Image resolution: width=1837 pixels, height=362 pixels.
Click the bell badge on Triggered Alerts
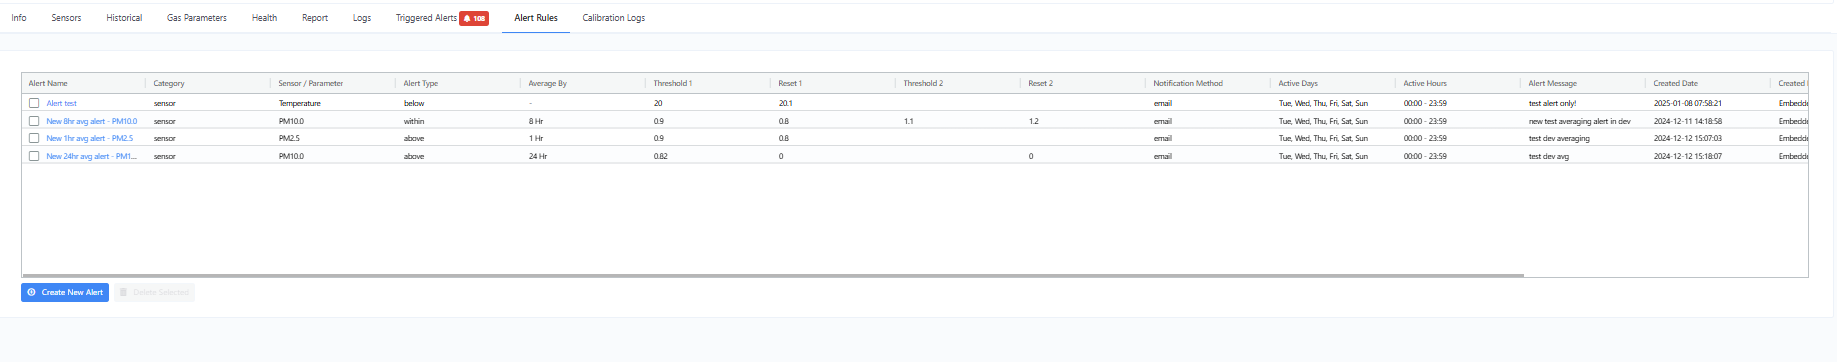click(474, 18)
